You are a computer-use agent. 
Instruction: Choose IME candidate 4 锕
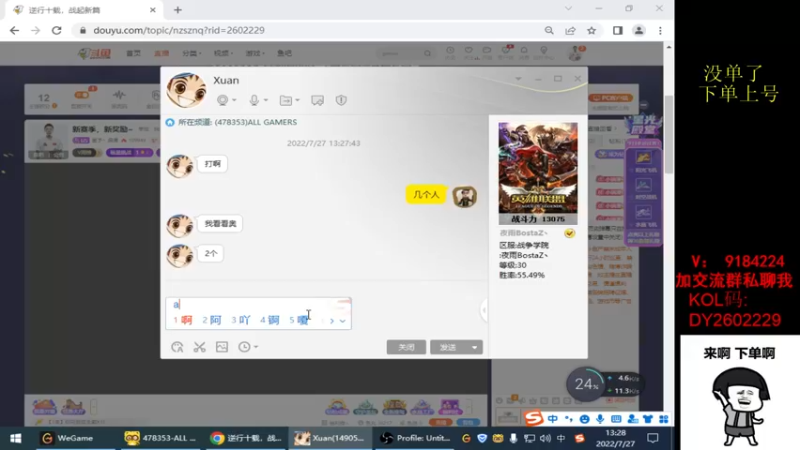269,320
